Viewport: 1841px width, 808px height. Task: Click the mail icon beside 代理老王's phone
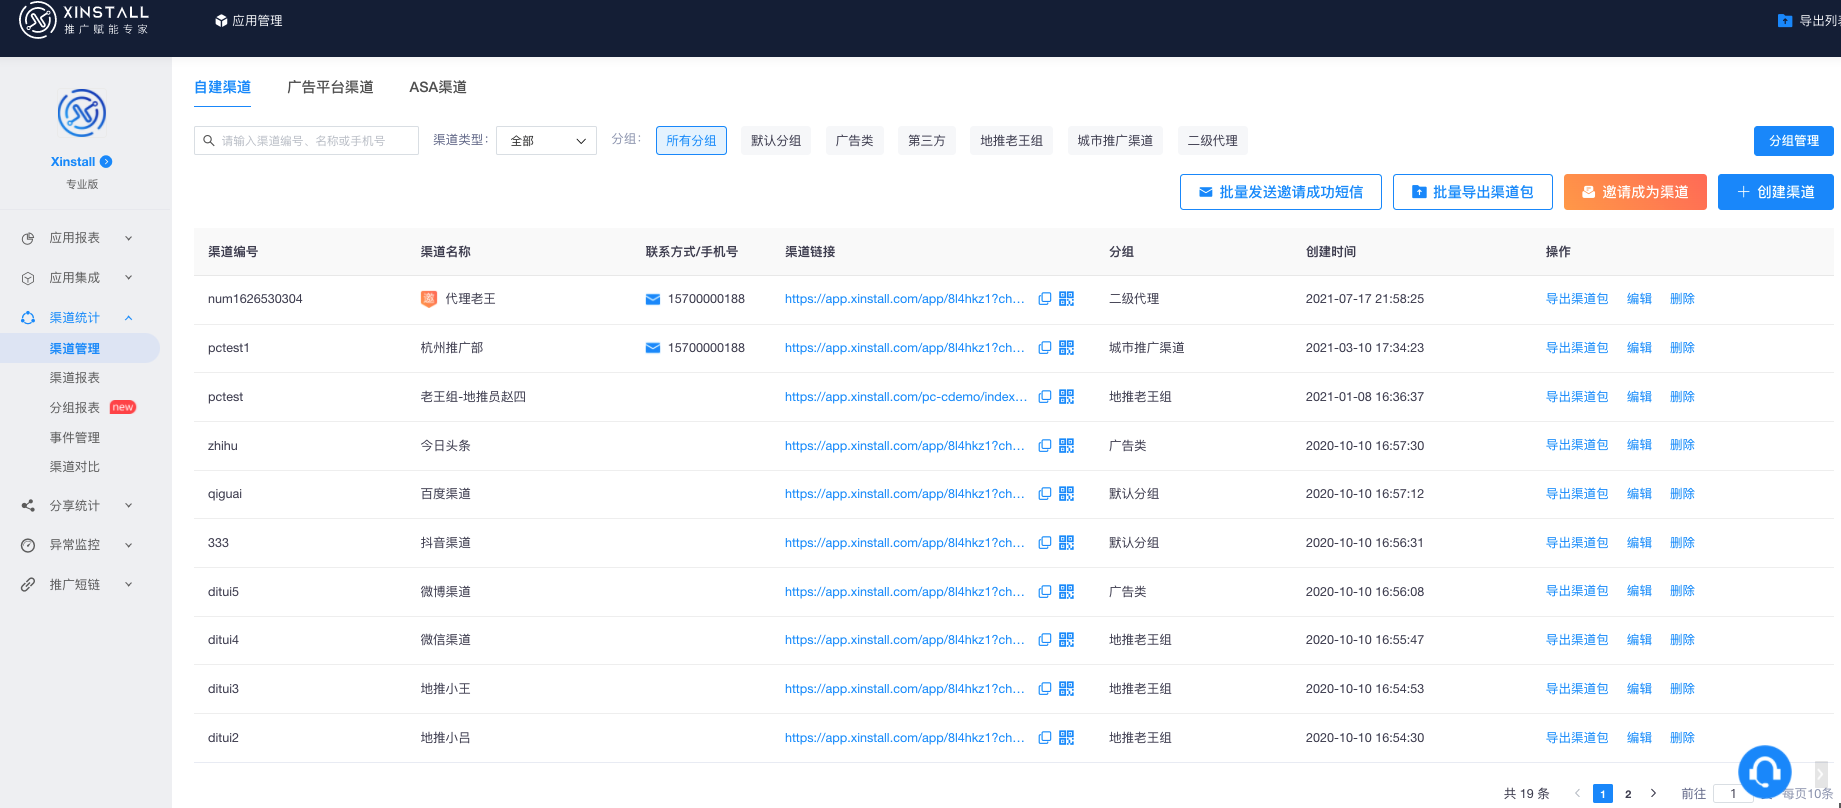[x=652, y=299]
